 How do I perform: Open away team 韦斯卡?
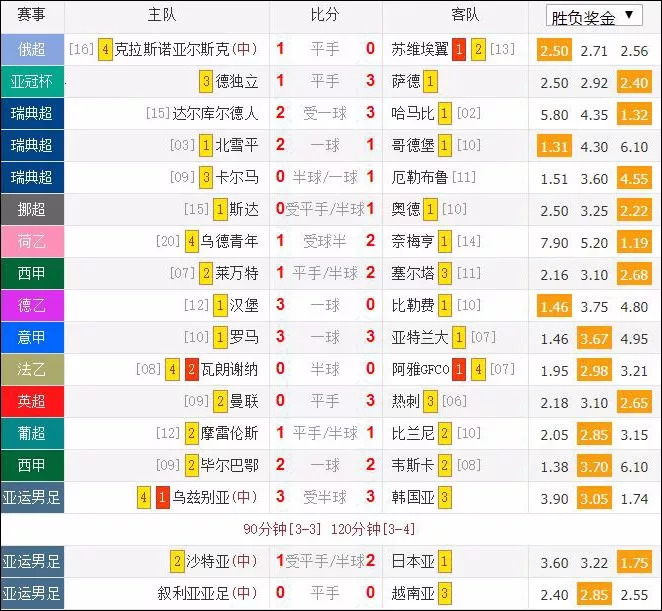click(412, 466)
